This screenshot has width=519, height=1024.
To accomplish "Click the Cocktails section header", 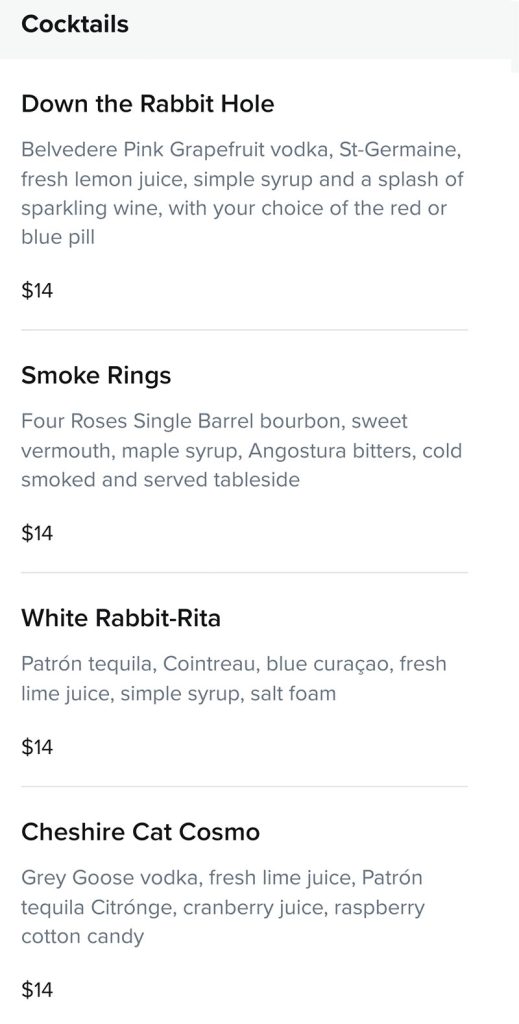I will point(74,24).
